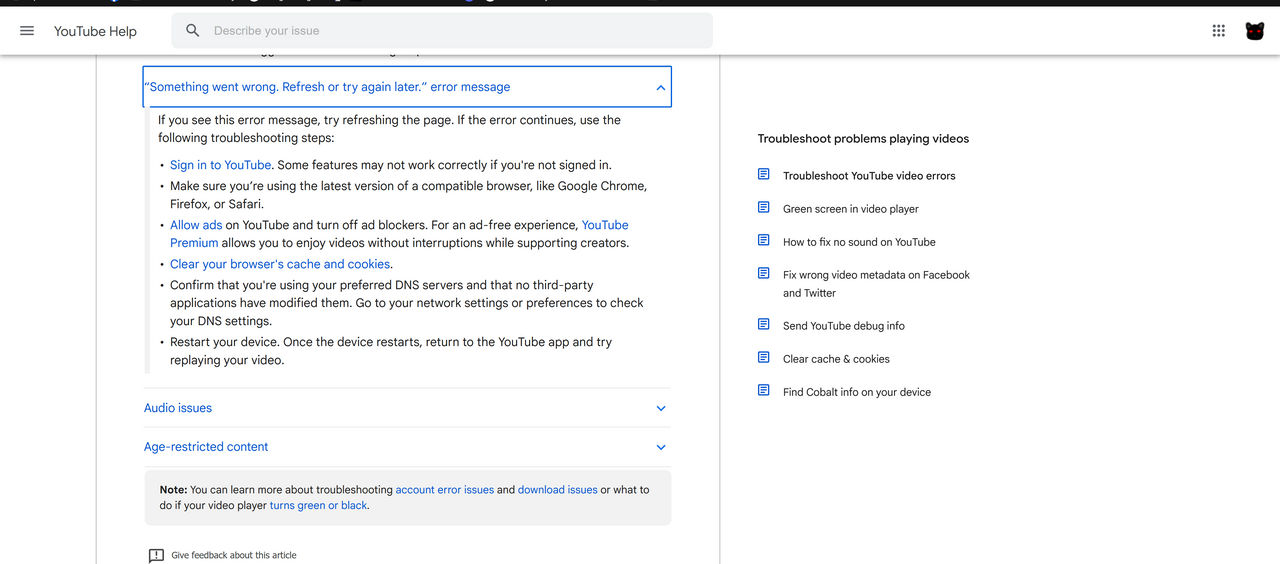Image resolution: width=1280 pixels, height=564 pixels.
Task: Click Give feedback about this article
Action: pyautogui.click(x=234, y=555)
